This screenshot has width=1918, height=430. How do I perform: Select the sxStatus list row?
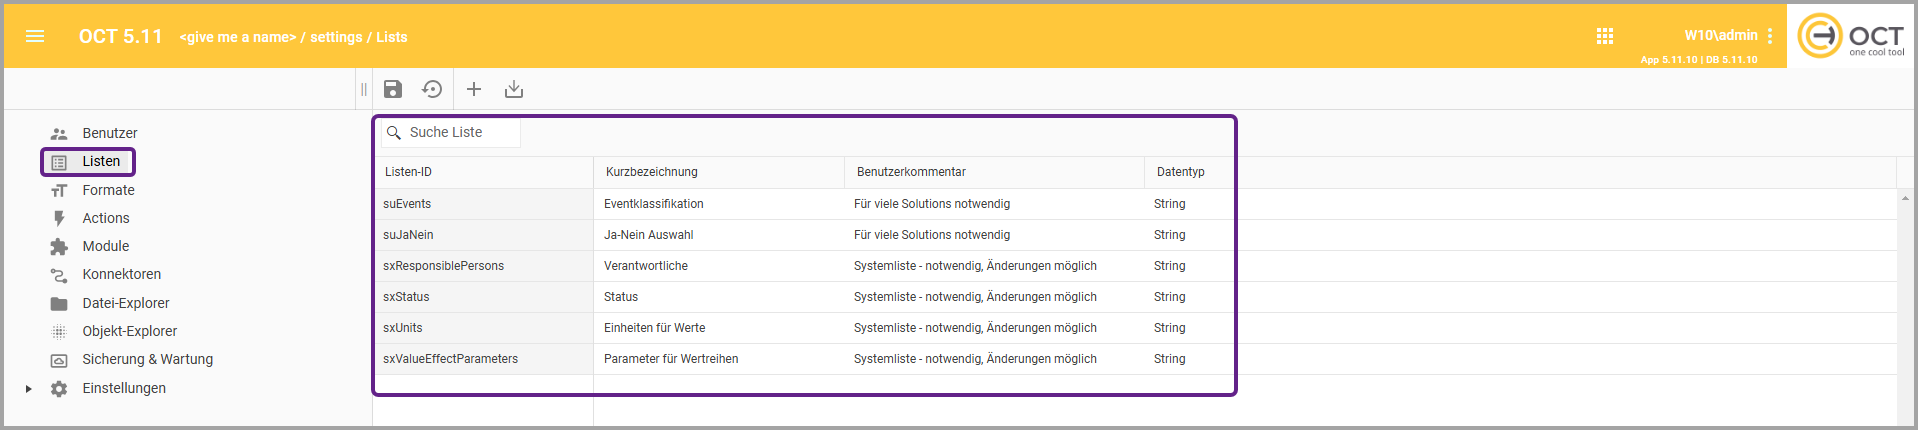click(406, 297)
